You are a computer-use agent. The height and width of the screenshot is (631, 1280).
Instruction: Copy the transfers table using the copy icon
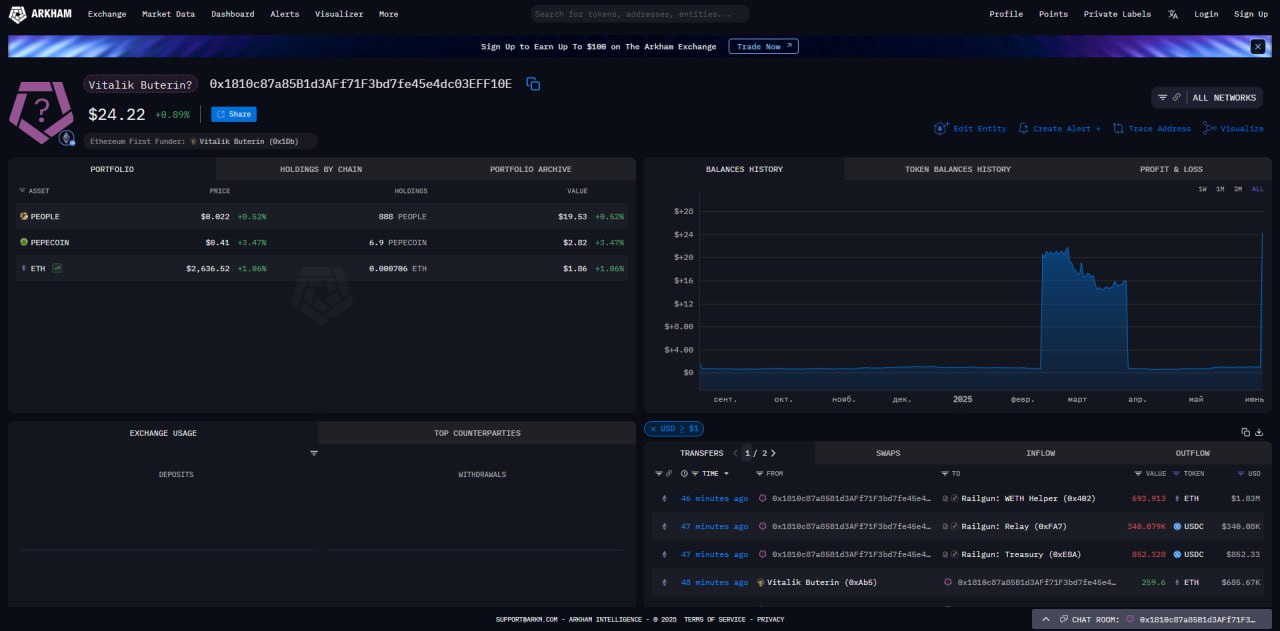point(1246,432)
